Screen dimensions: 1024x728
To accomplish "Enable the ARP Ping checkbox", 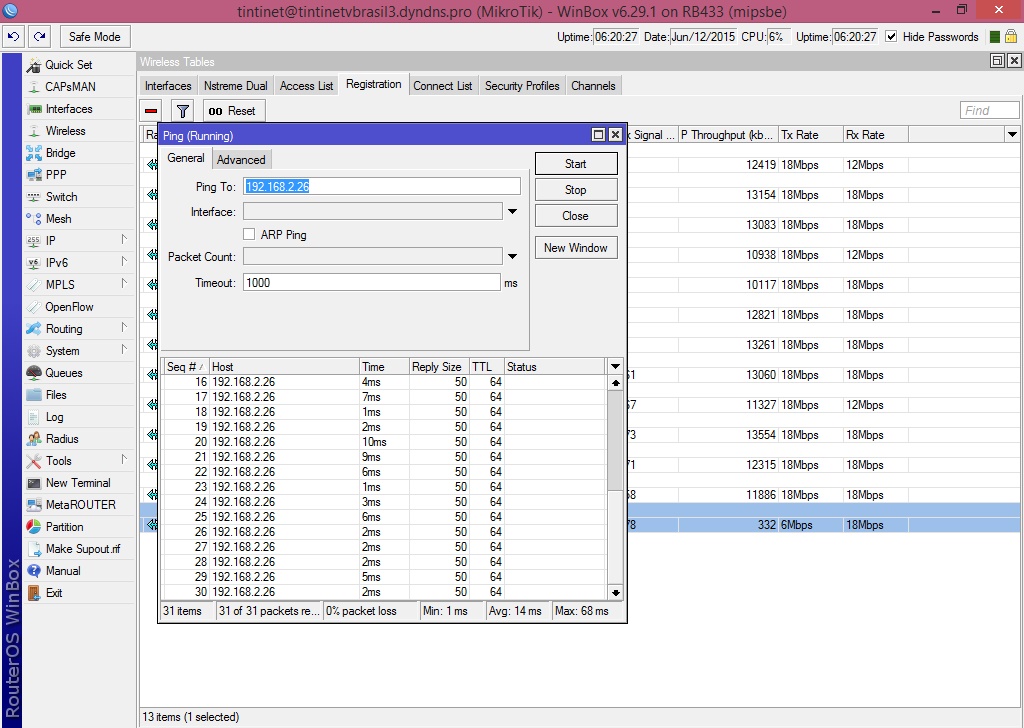I will coord(249,235).
